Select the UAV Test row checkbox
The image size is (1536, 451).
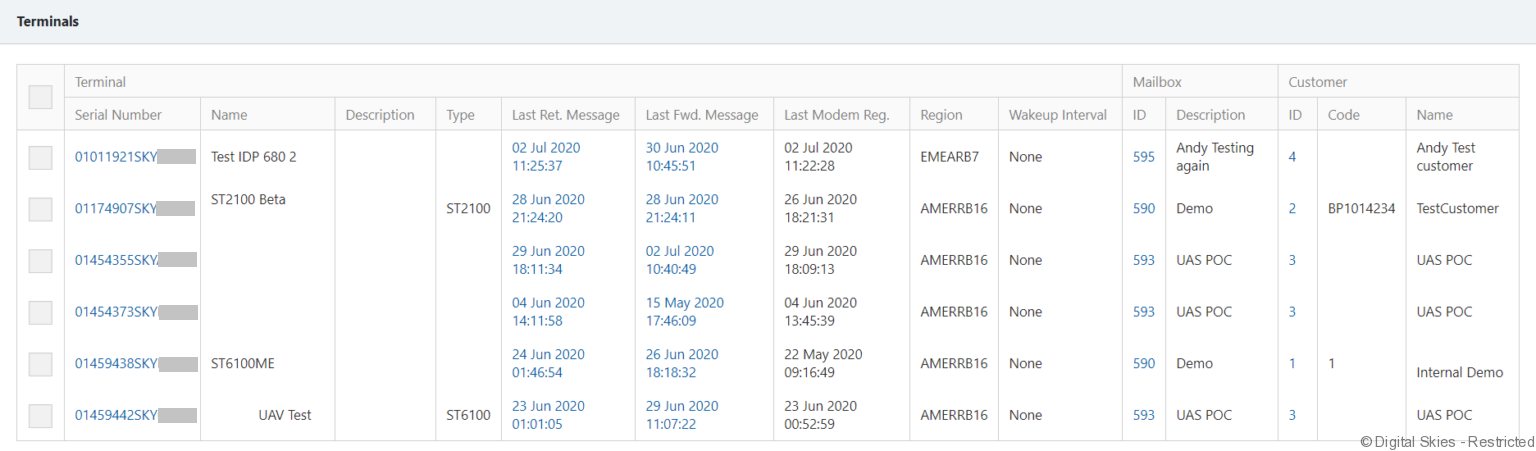click(40, 415)
